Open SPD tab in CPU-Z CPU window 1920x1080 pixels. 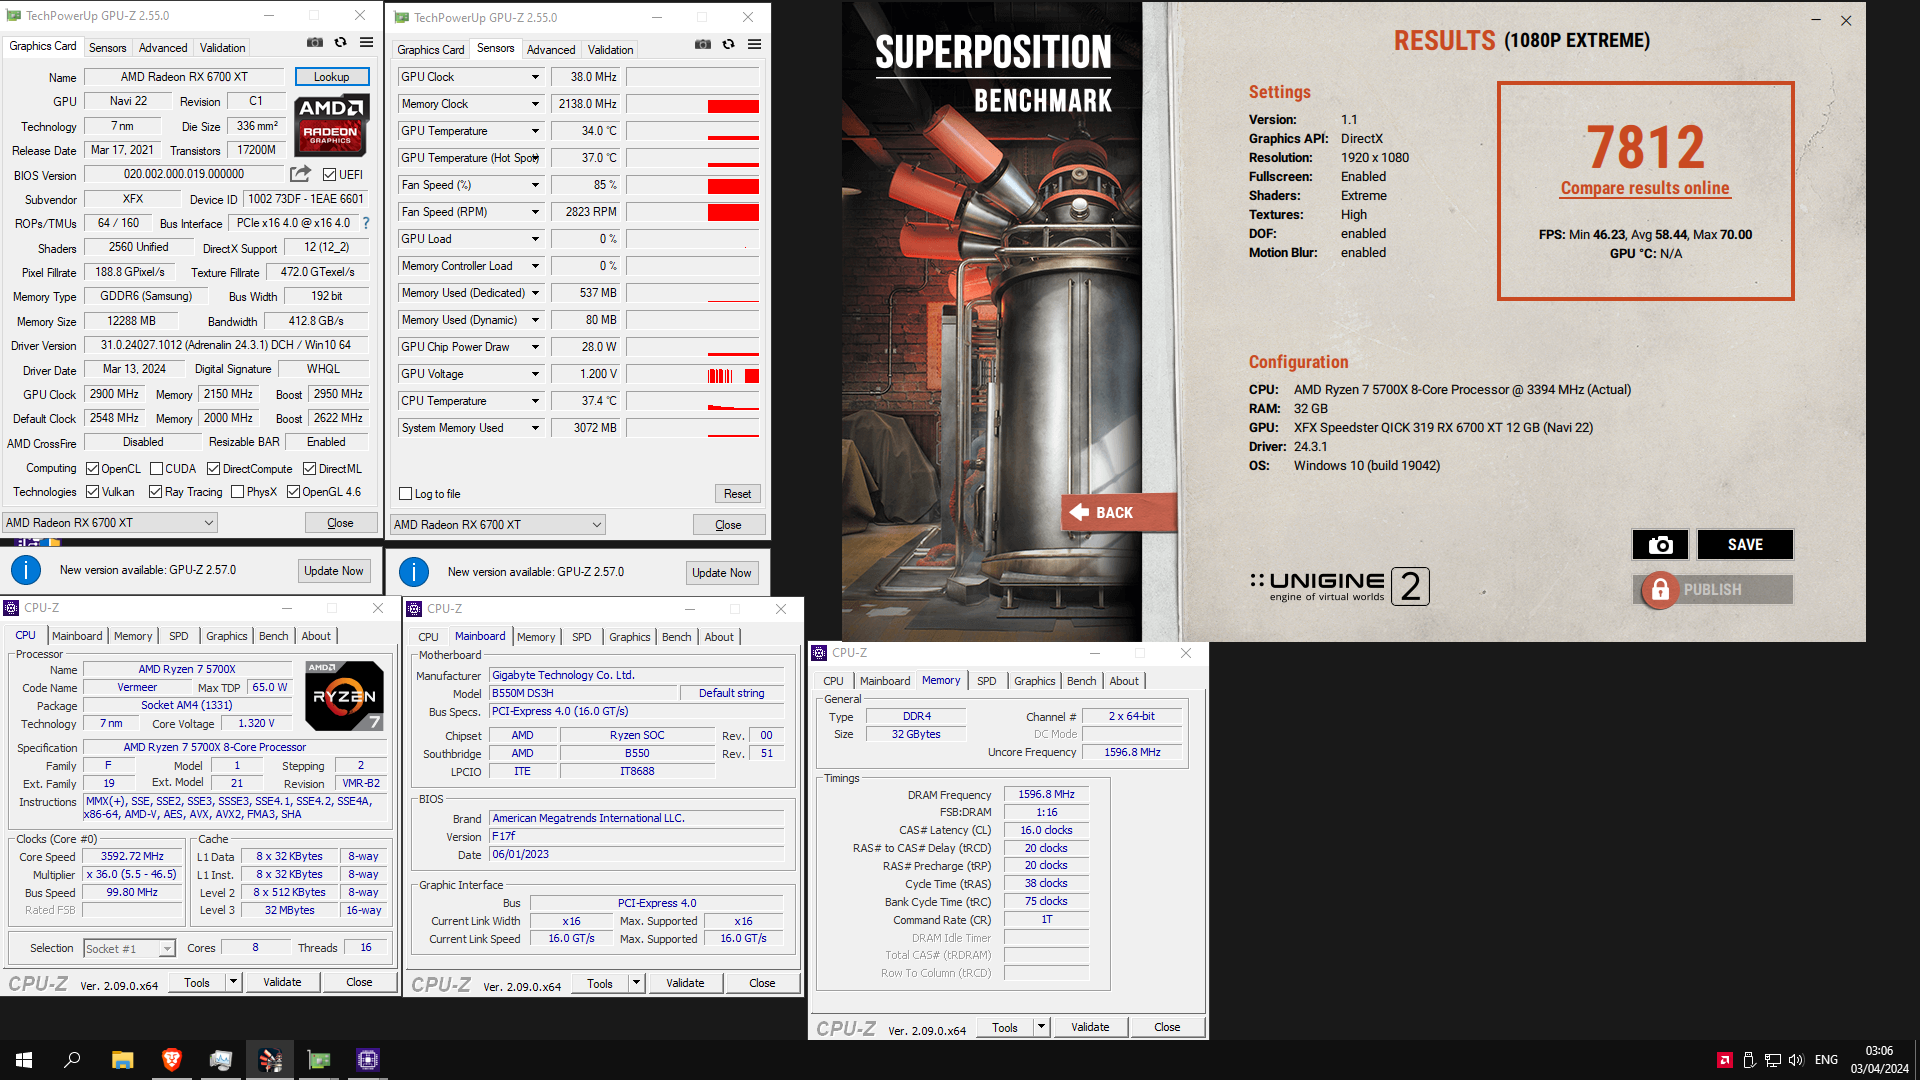179,636
